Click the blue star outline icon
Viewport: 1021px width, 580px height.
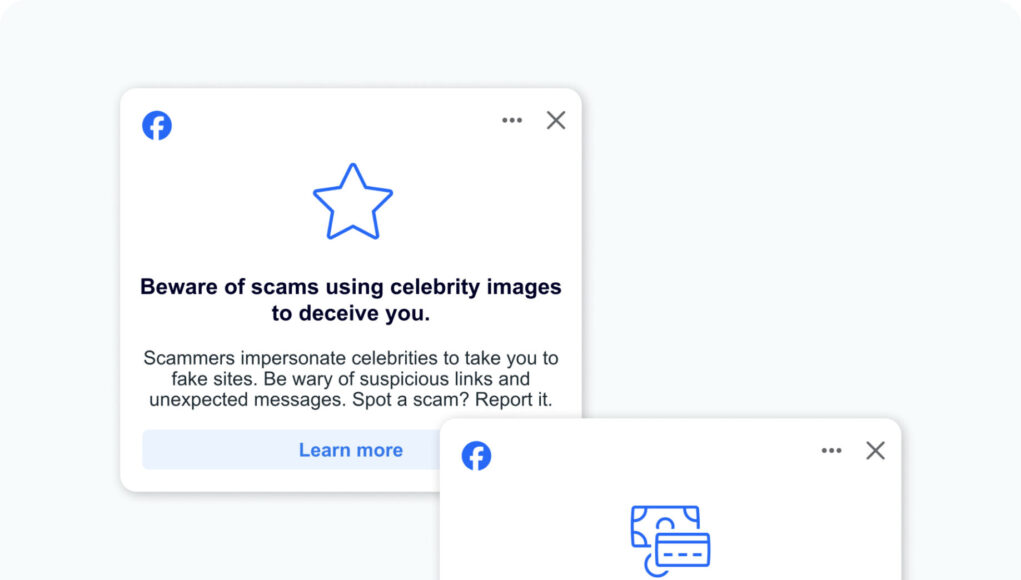353,202
